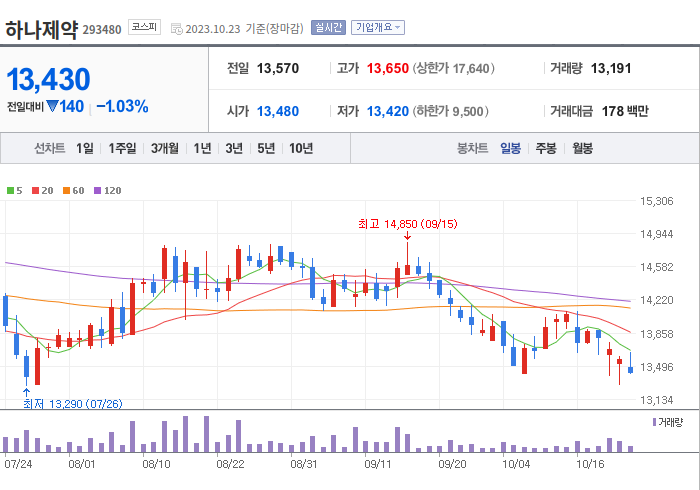Click the last blue candlestick on the chart
The height and width of the screenshot is (490, 700).
click(630, 370)
